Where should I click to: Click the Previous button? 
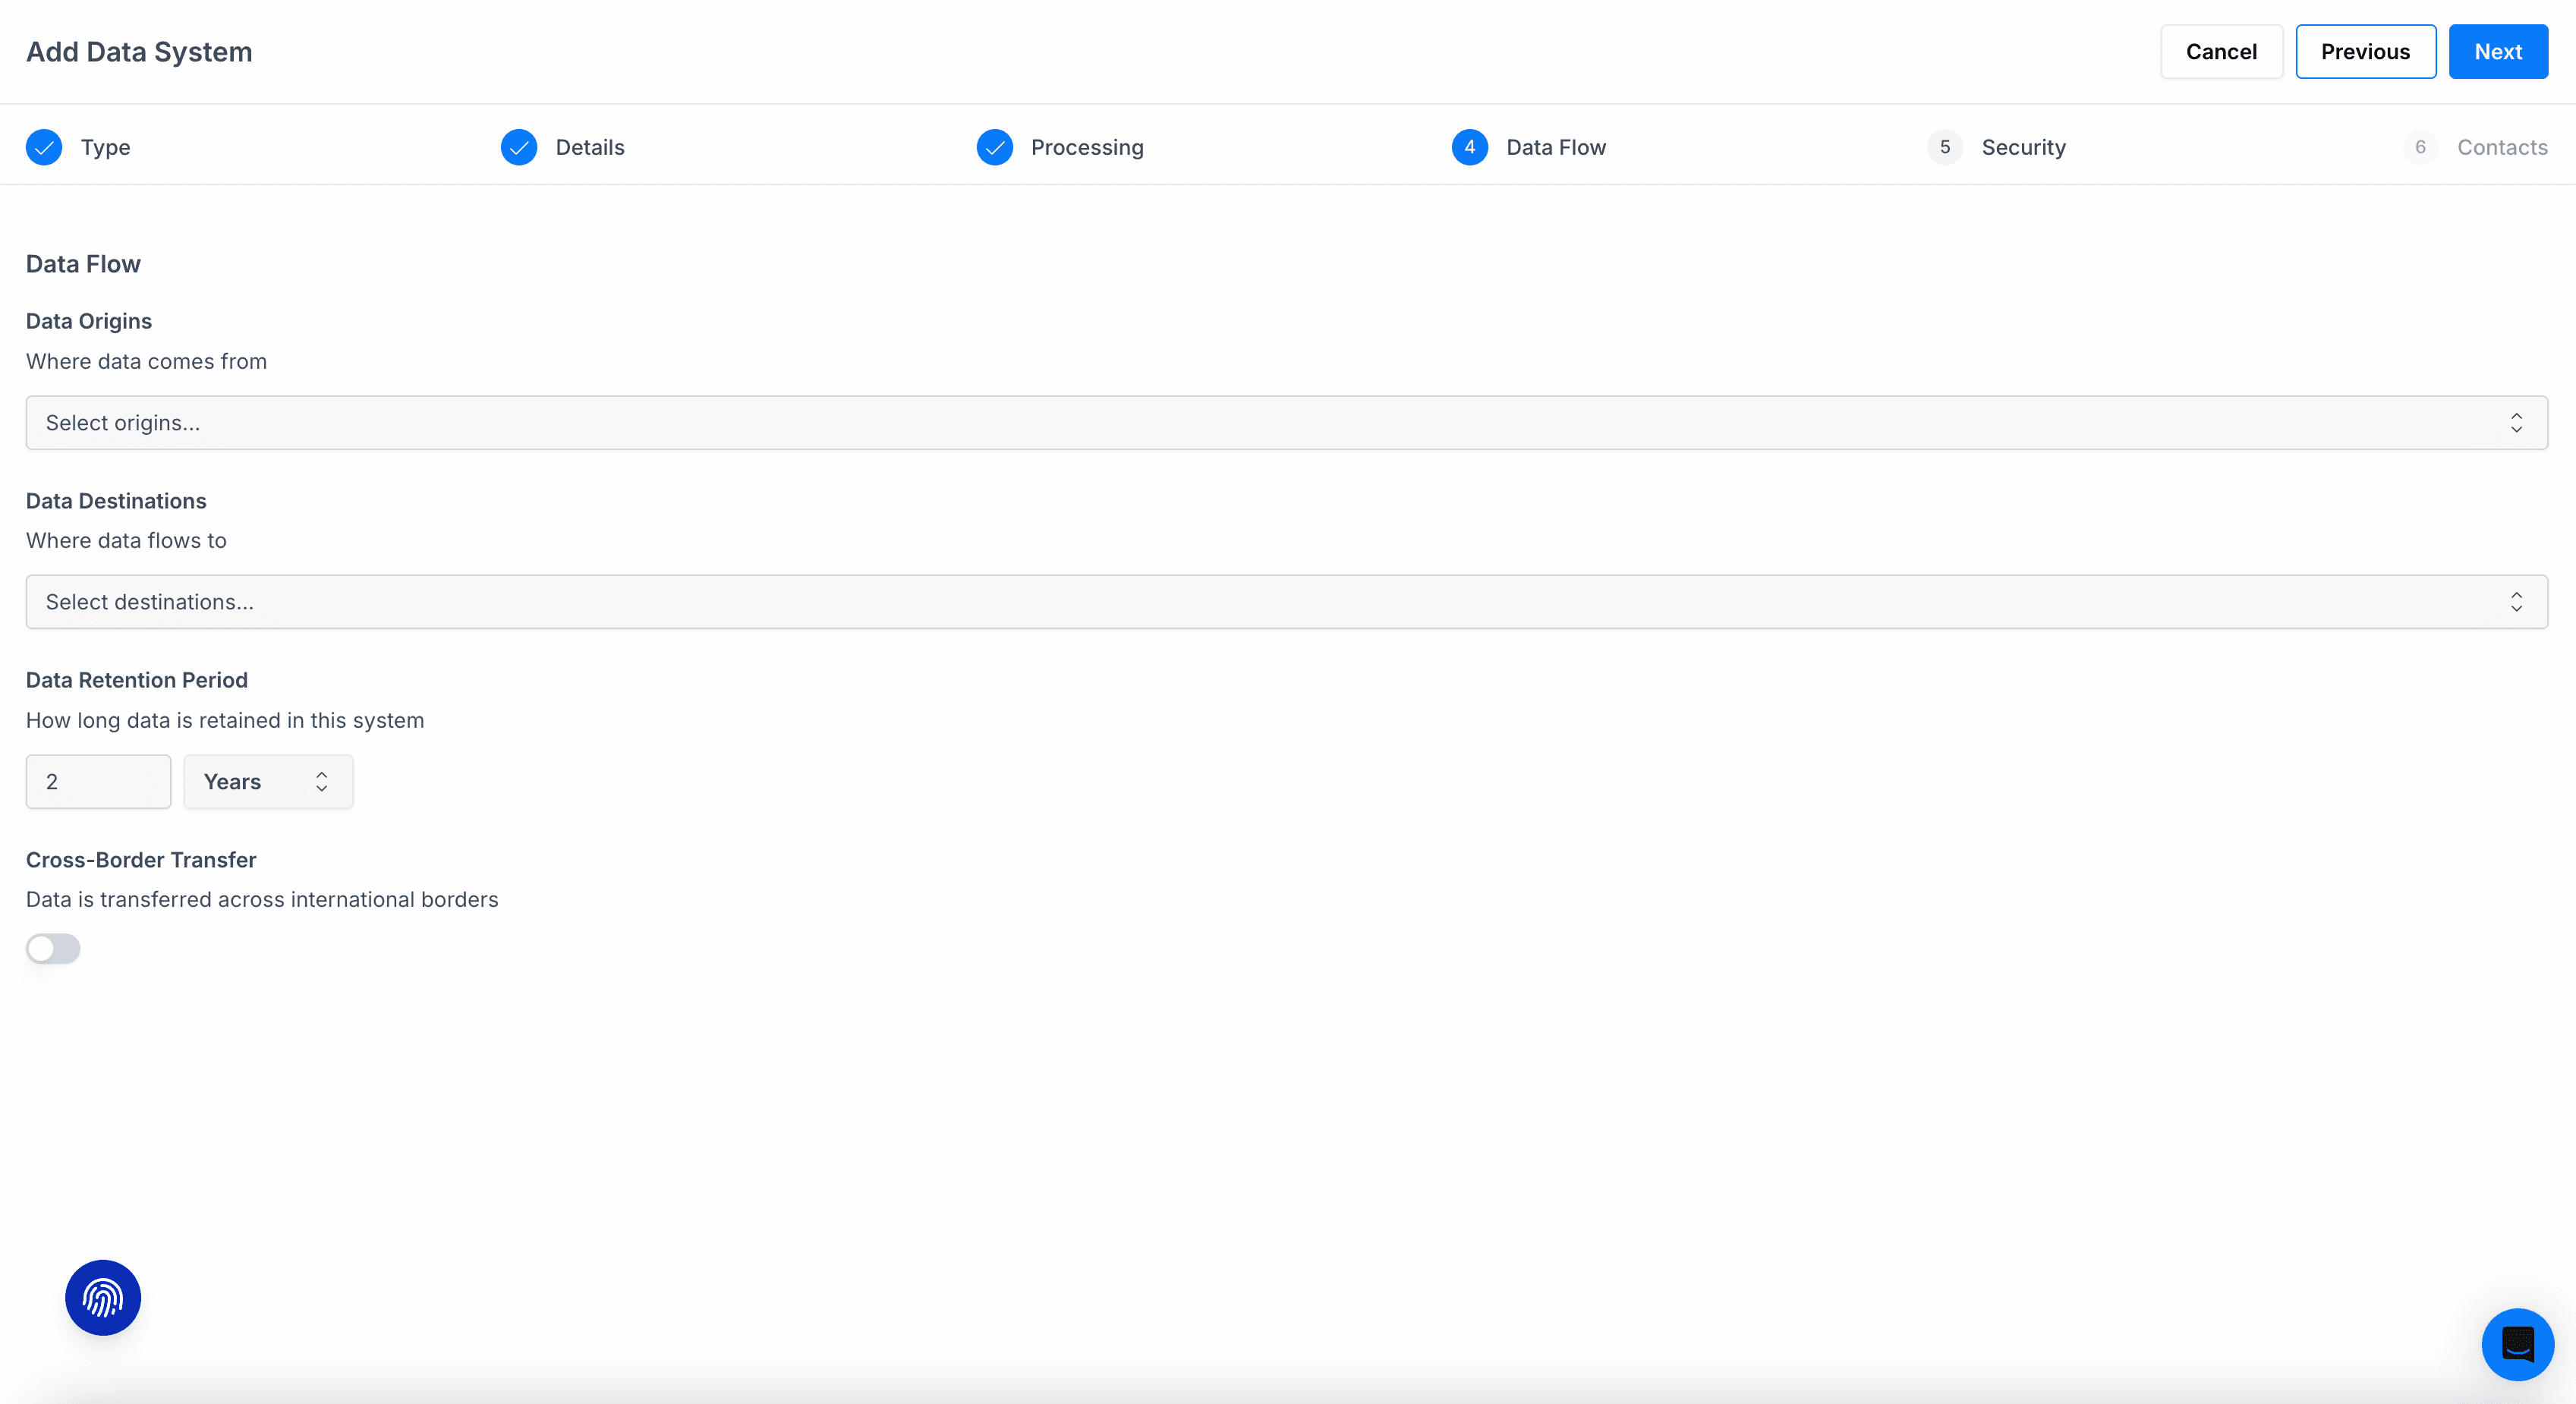tap(2365, 52)
